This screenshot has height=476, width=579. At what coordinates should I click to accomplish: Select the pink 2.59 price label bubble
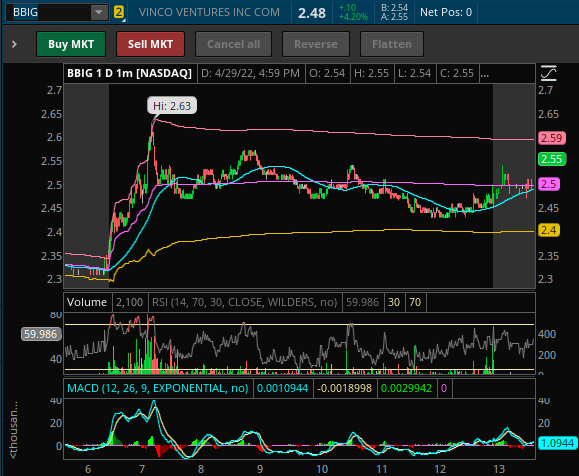click(x=551, y=138)
